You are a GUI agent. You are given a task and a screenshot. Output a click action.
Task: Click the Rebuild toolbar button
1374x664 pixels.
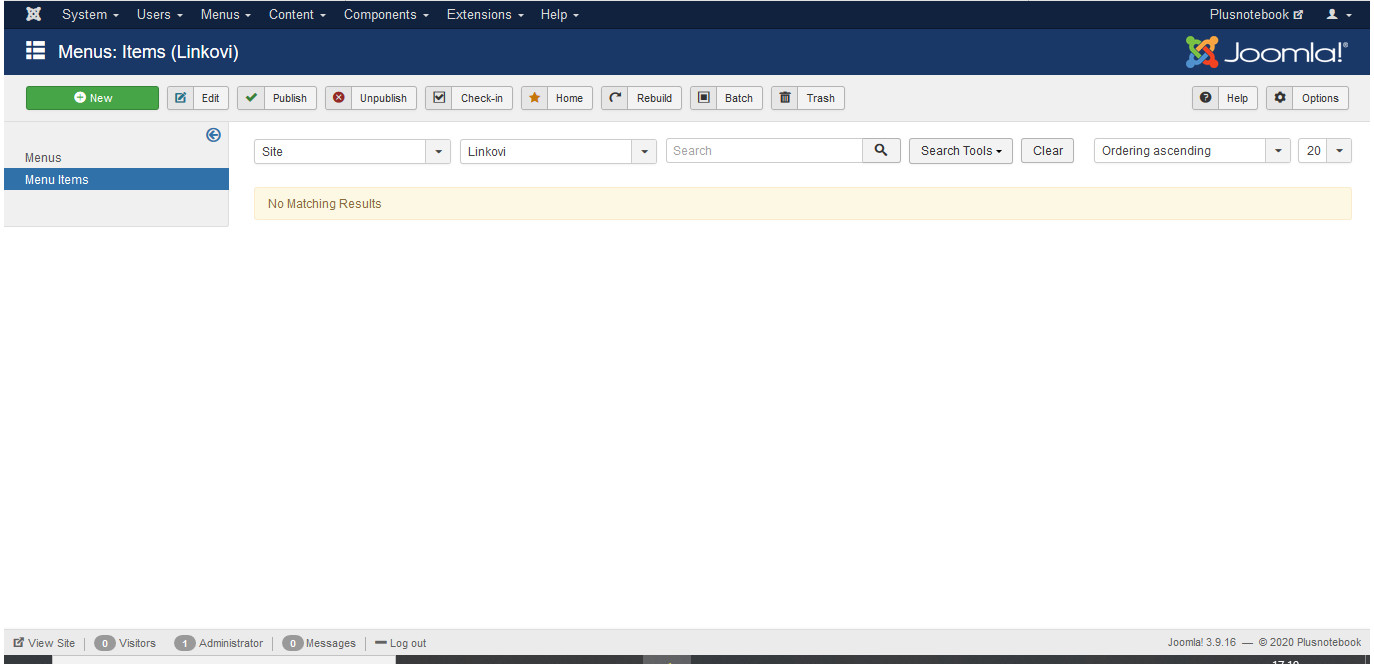(x=641, y=98)
